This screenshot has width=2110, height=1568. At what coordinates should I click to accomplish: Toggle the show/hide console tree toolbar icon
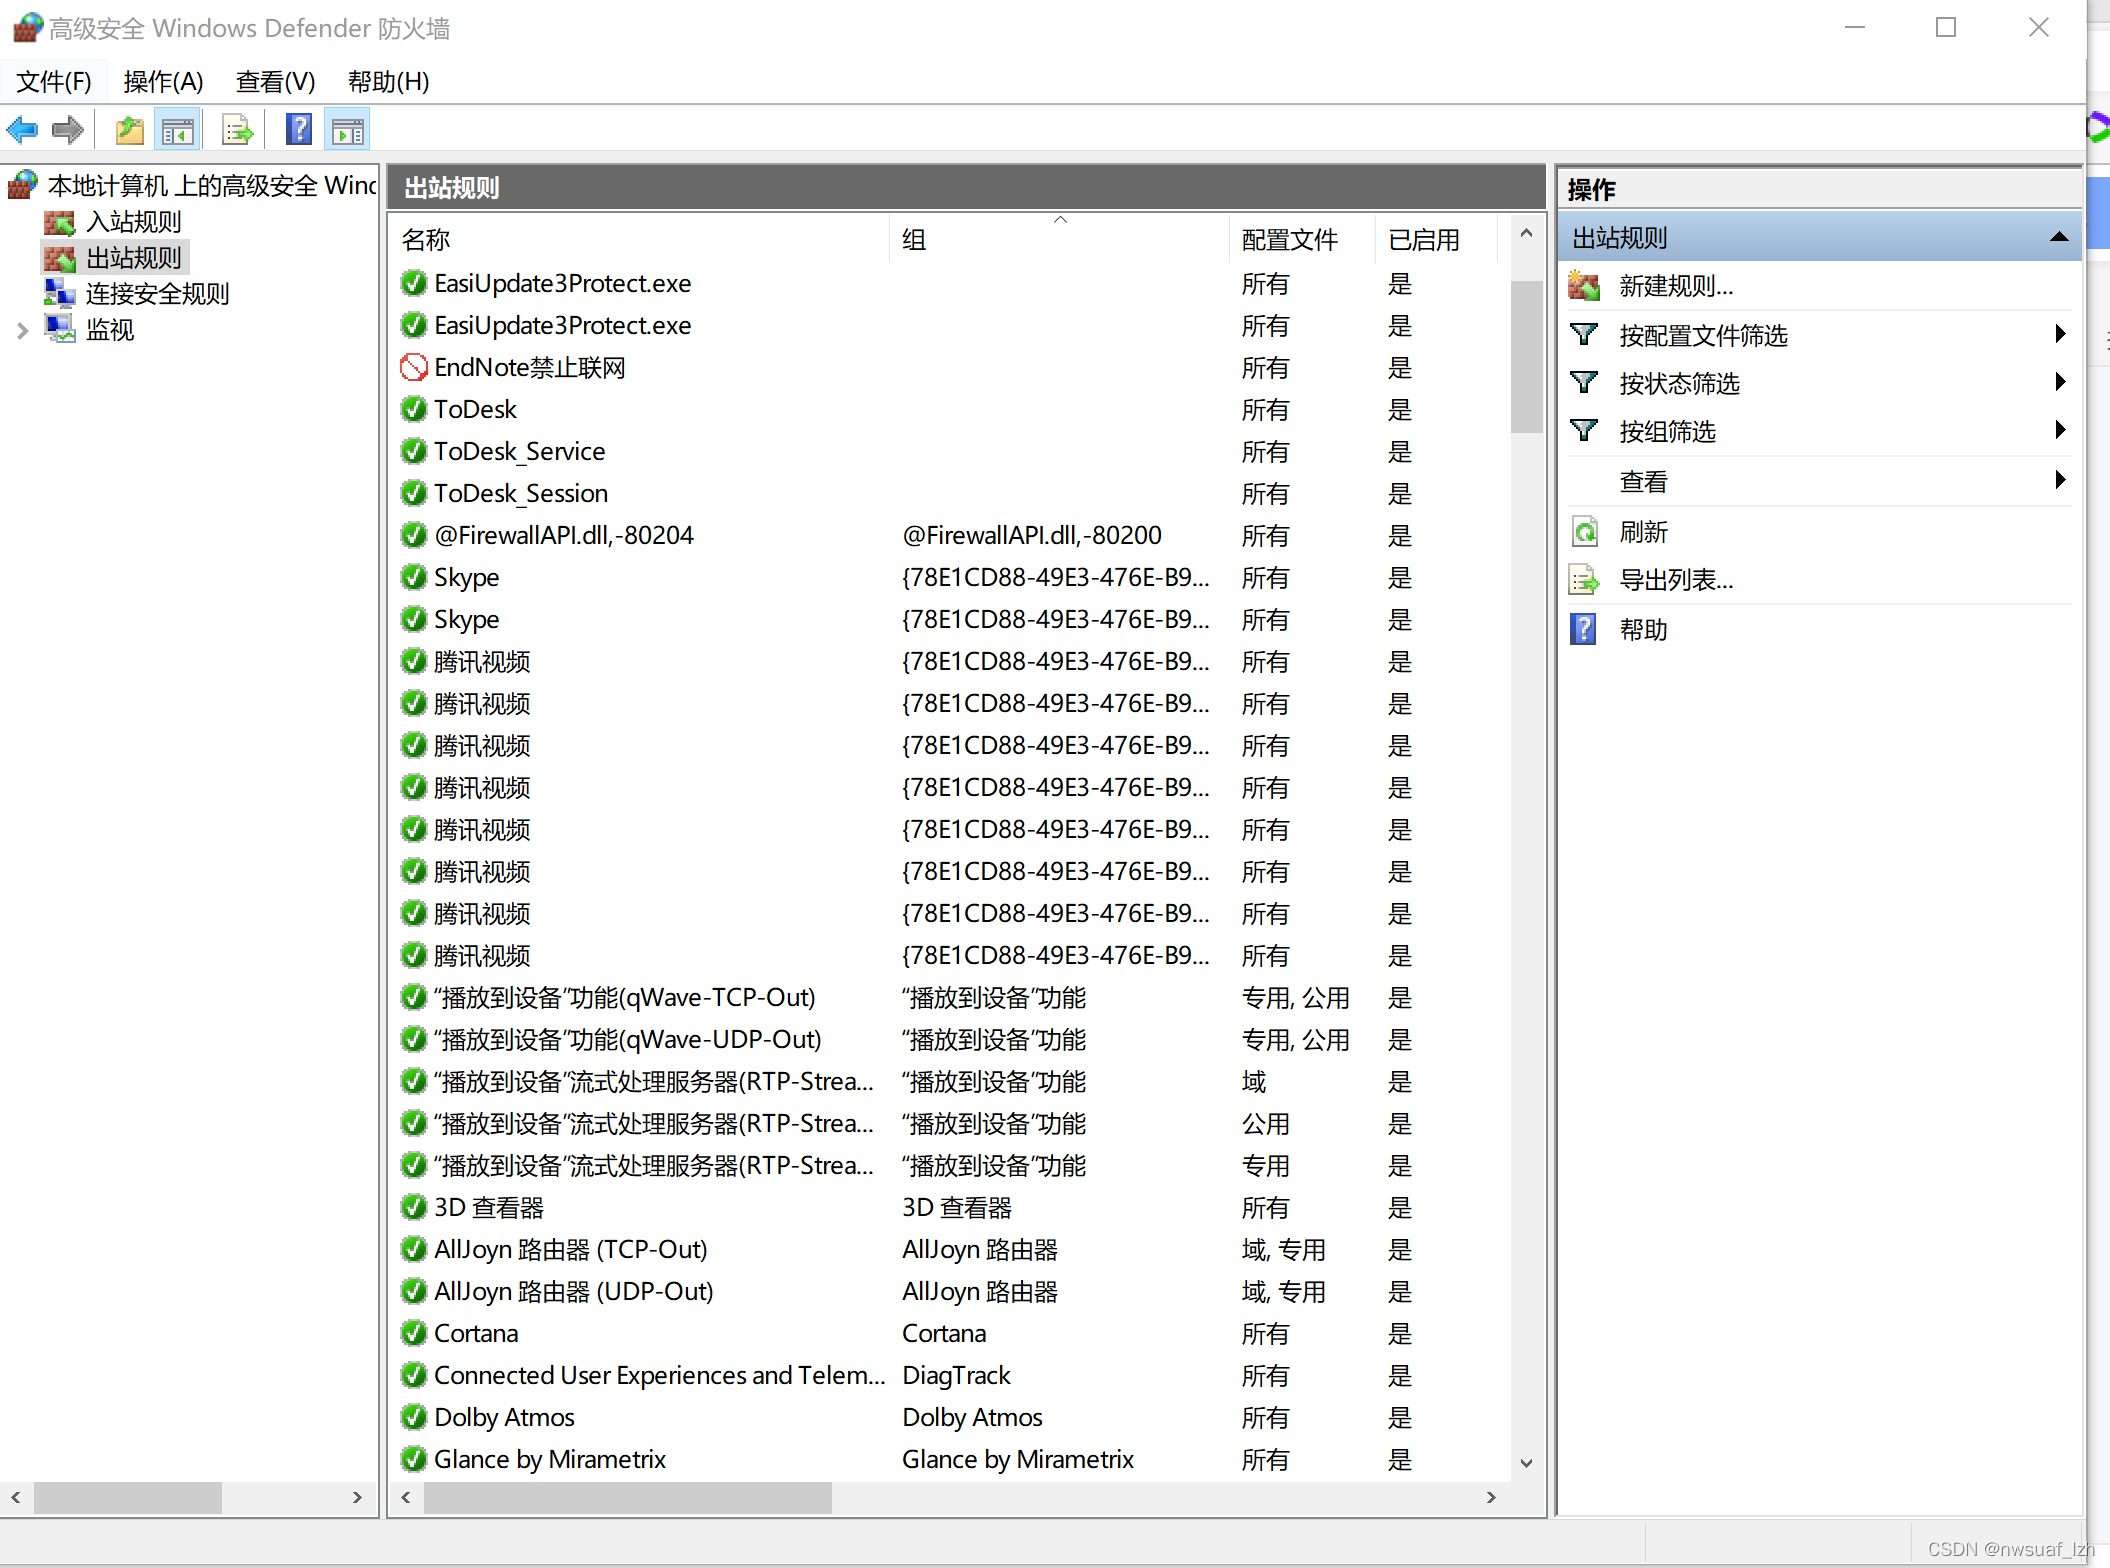pos(178,130)
